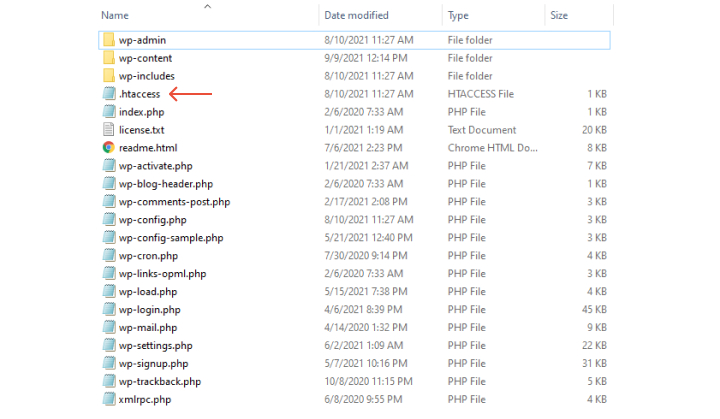Select the xmlrpc.php file name
Screen dimensions: 720x419
145,399
